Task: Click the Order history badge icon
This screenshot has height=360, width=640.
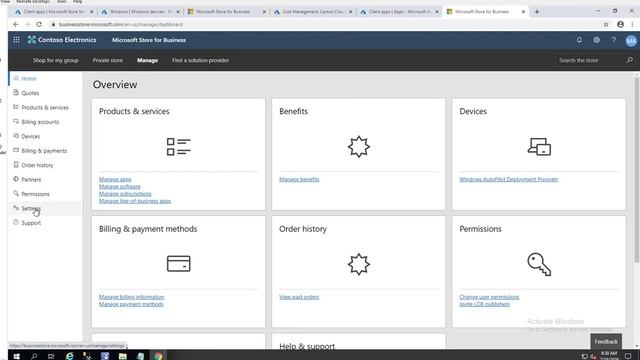Action: pyautogui.click(x=359, y=264)
